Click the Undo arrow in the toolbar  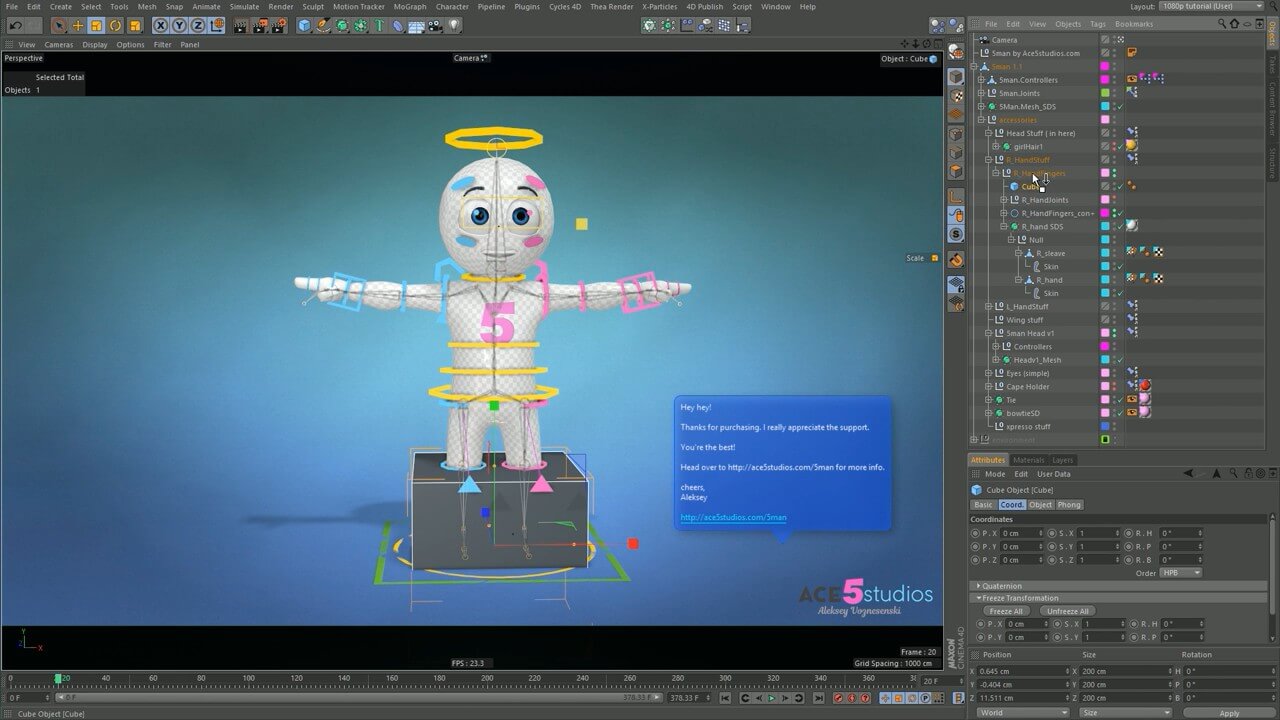tap(15, 25)
